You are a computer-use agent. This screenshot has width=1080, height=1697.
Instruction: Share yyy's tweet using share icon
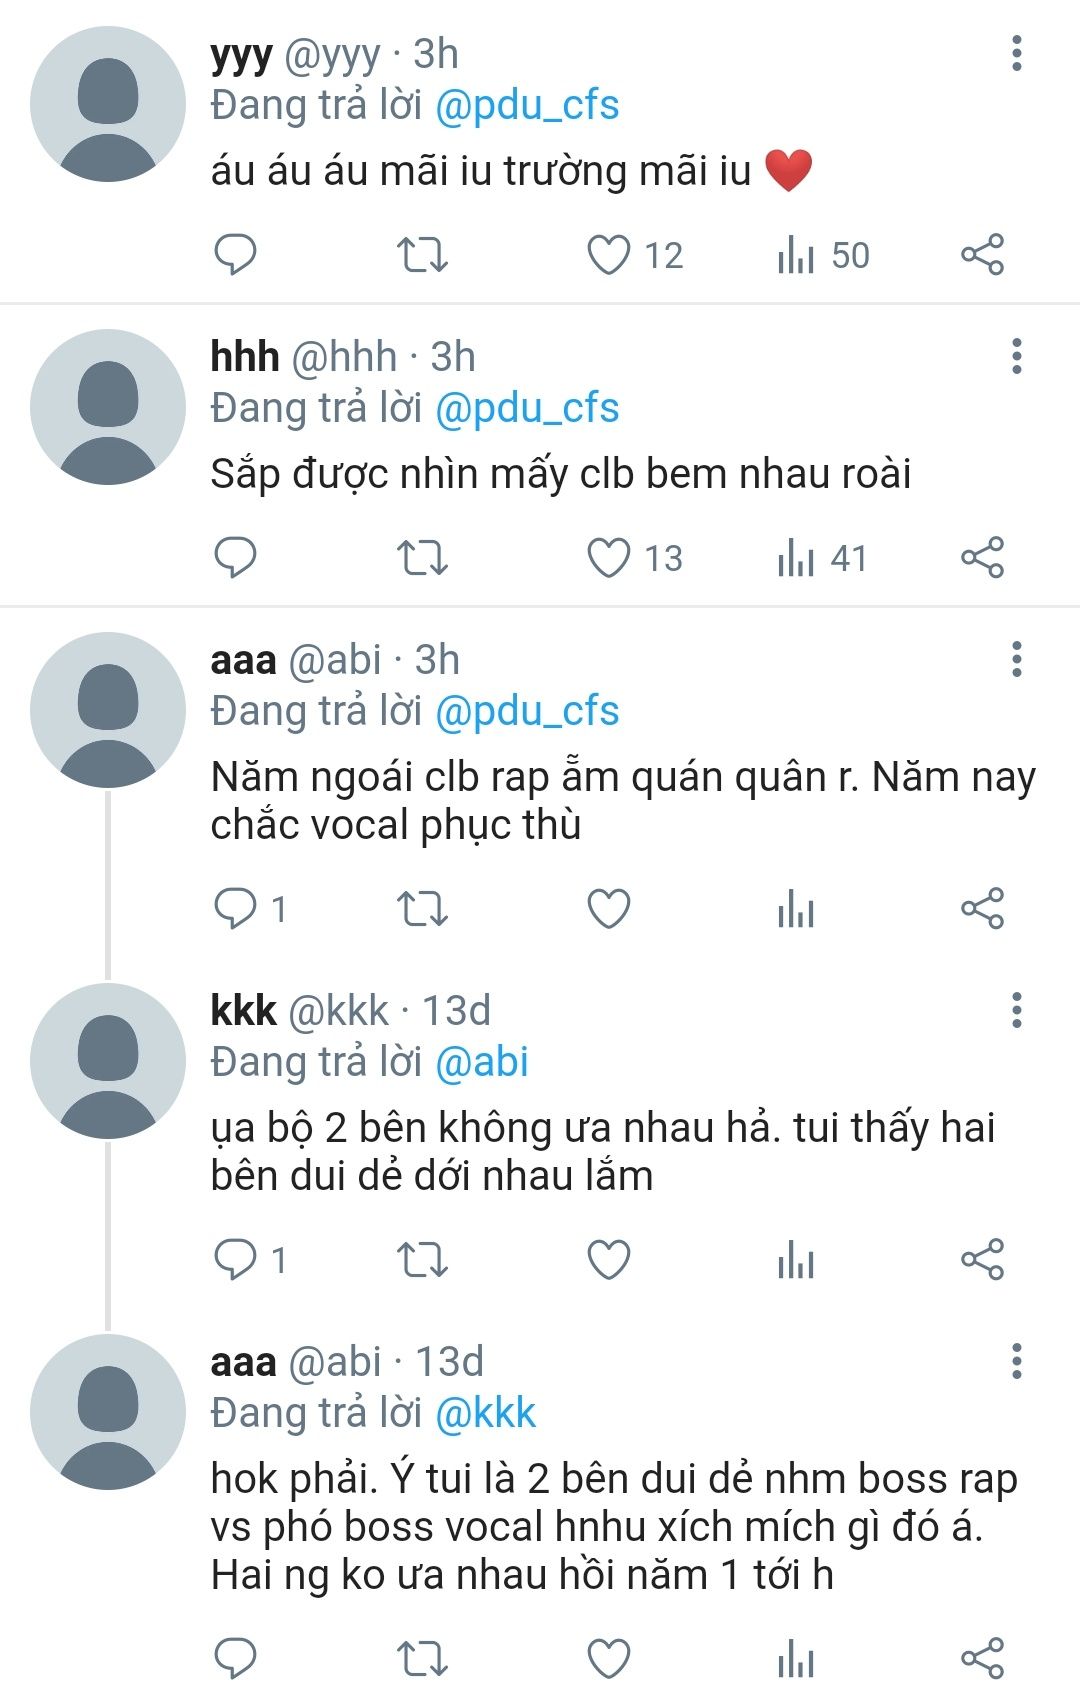[x=982, y=255]
